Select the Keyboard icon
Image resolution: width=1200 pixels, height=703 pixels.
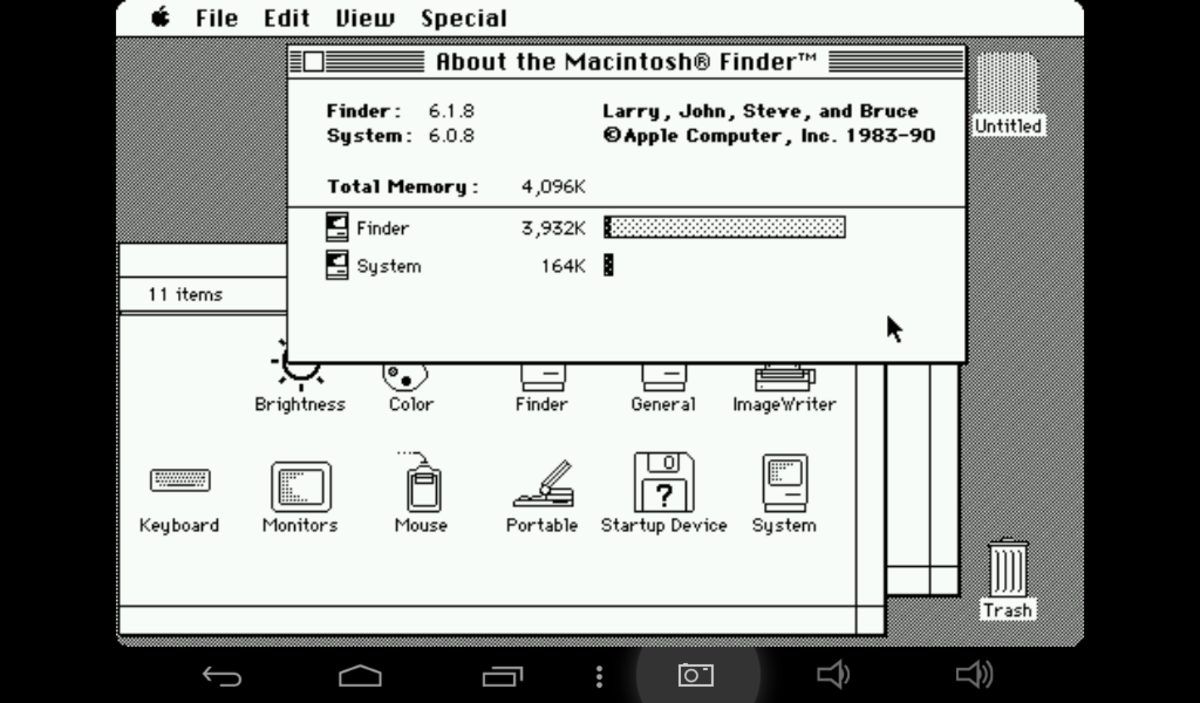coord(180,481)
